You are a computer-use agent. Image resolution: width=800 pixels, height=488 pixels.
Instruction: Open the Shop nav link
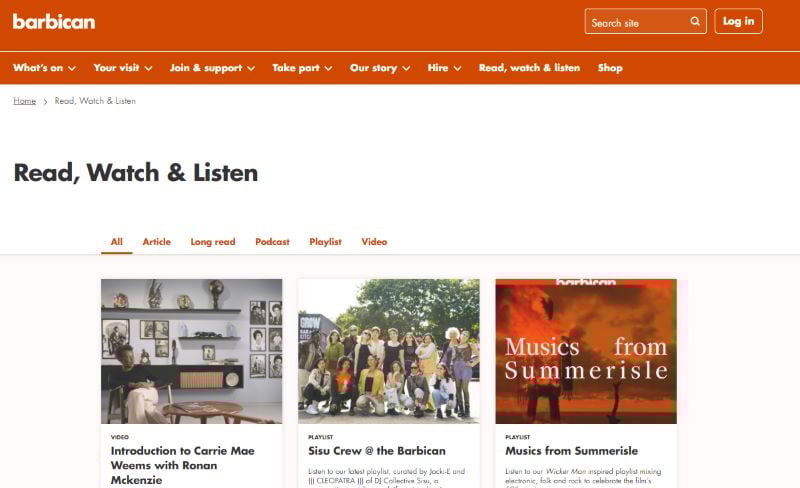(610, 68)
